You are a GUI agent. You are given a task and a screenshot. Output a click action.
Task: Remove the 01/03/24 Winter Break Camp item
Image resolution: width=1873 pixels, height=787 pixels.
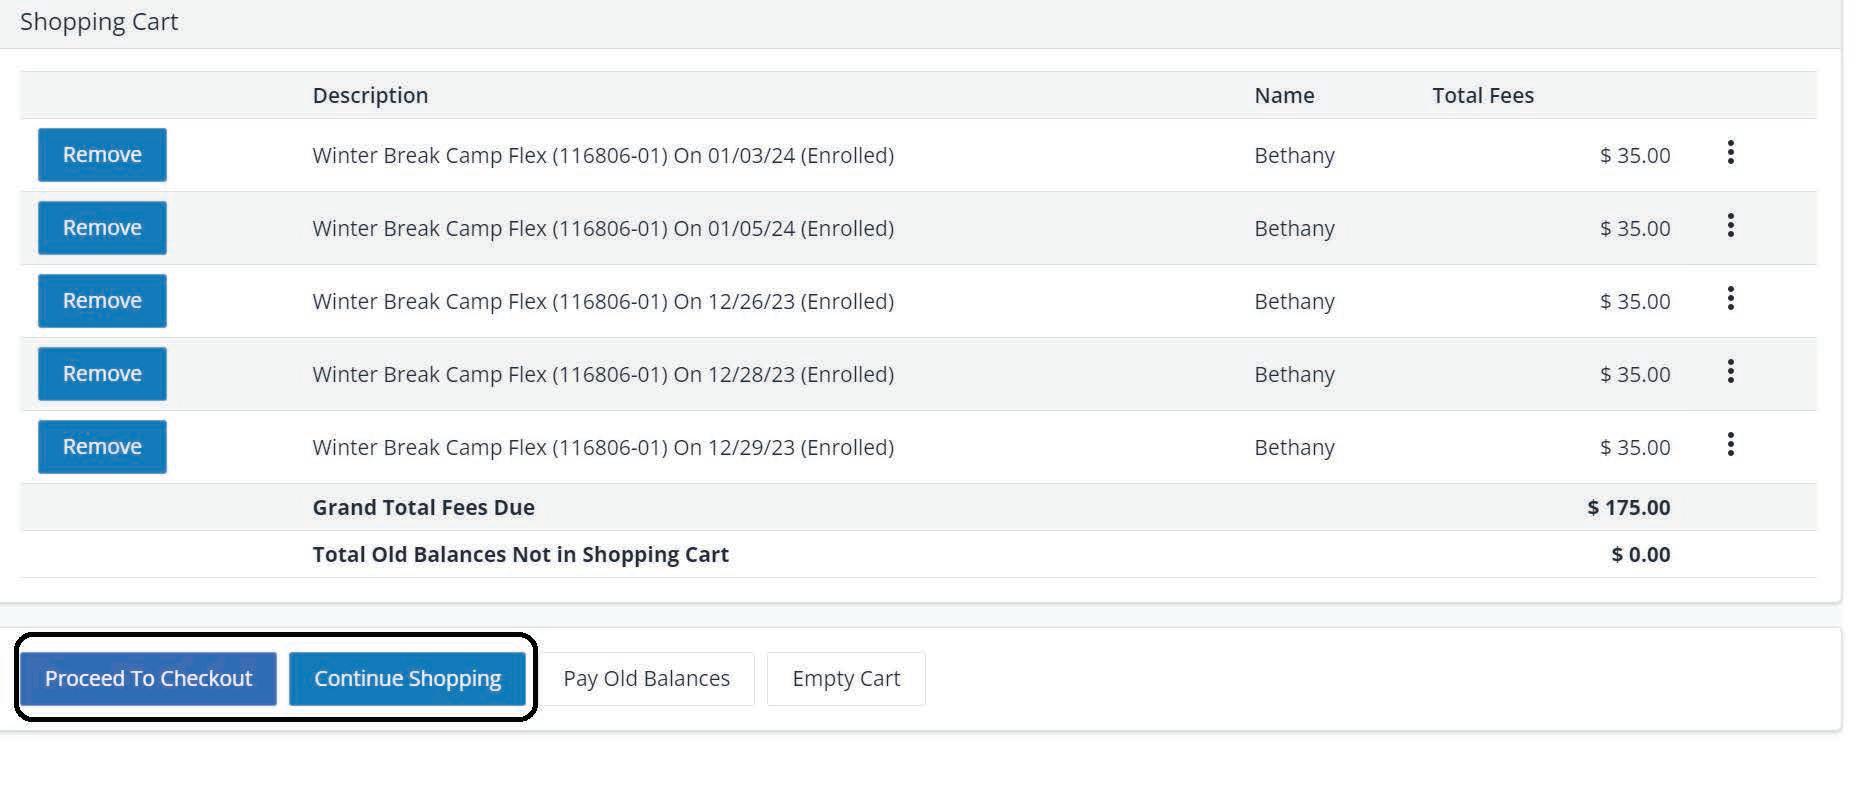pyautogui.click(x=102, y=155)
